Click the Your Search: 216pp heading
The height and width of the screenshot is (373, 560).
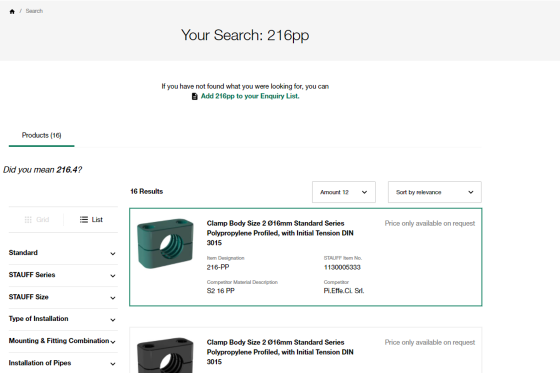click(245, 35)
